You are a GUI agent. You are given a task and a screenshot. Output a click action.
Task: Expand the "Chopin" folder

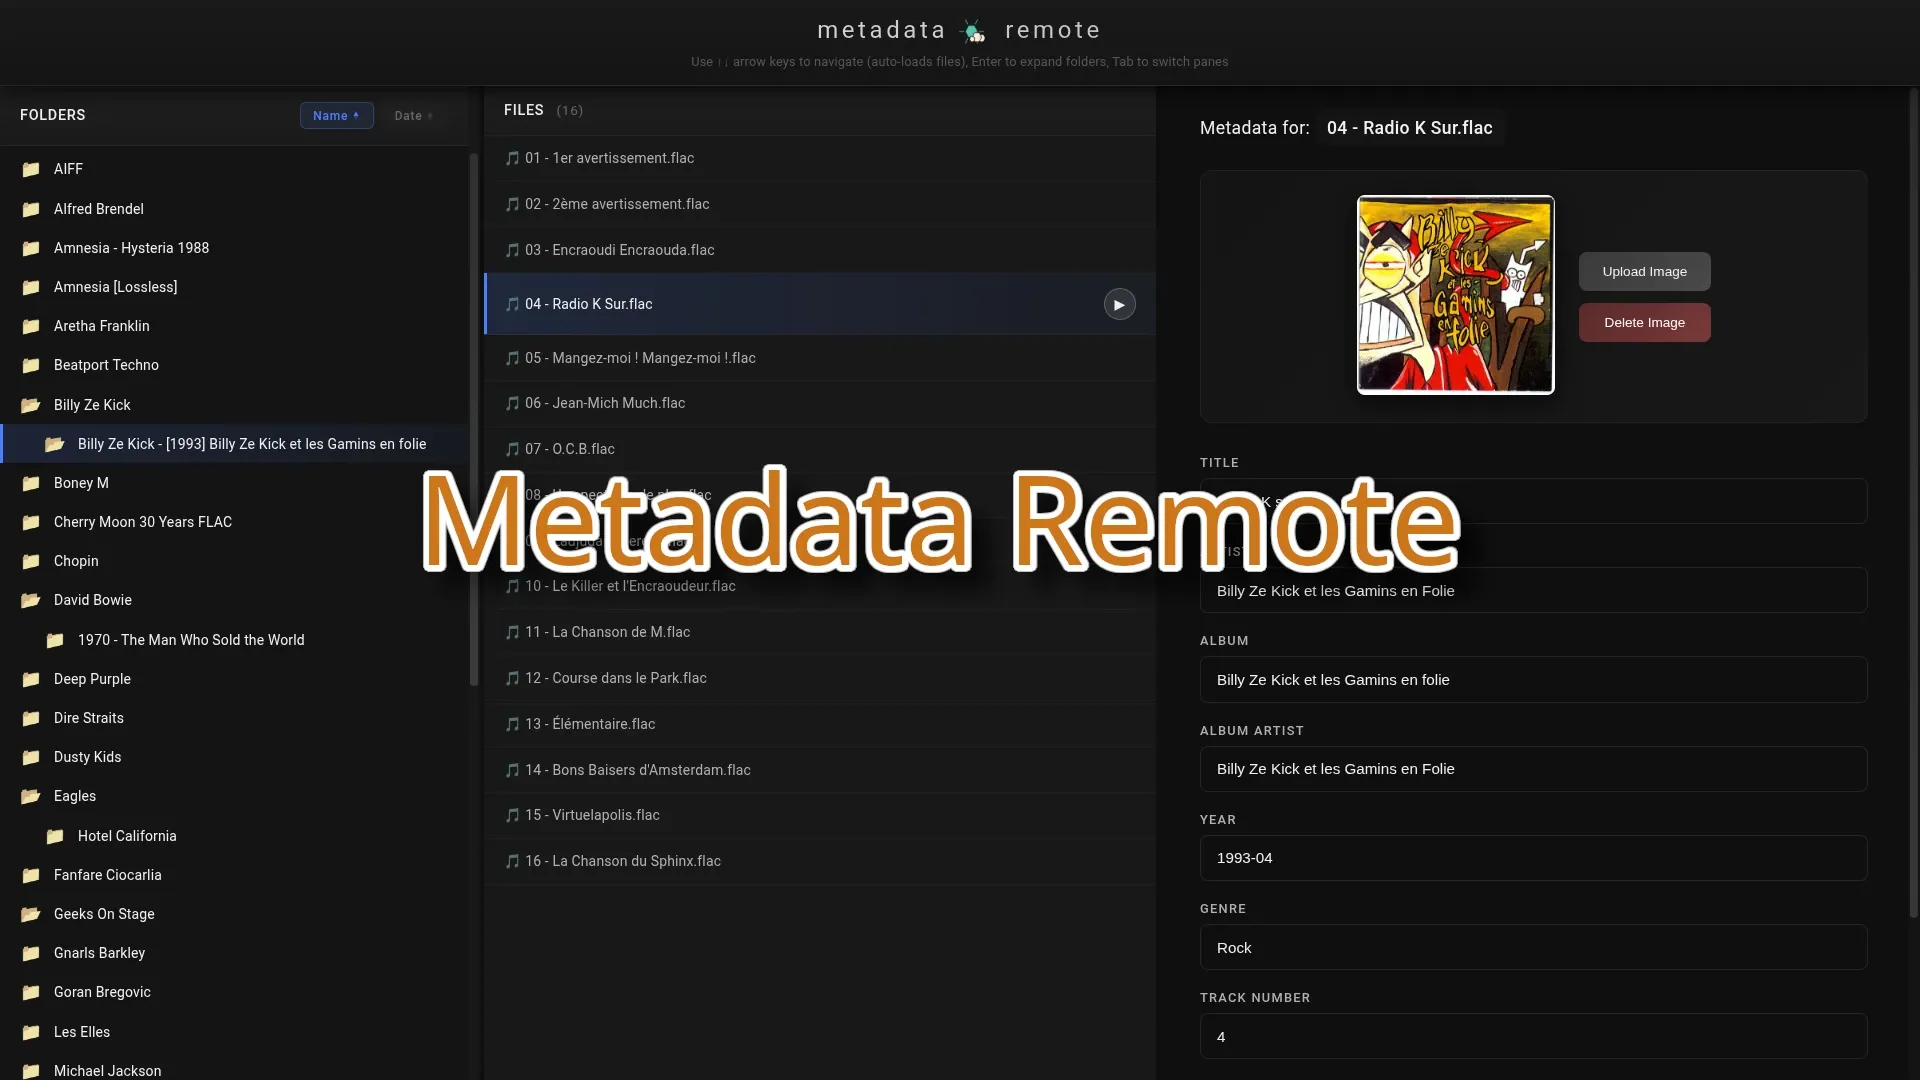click(75, 561)
